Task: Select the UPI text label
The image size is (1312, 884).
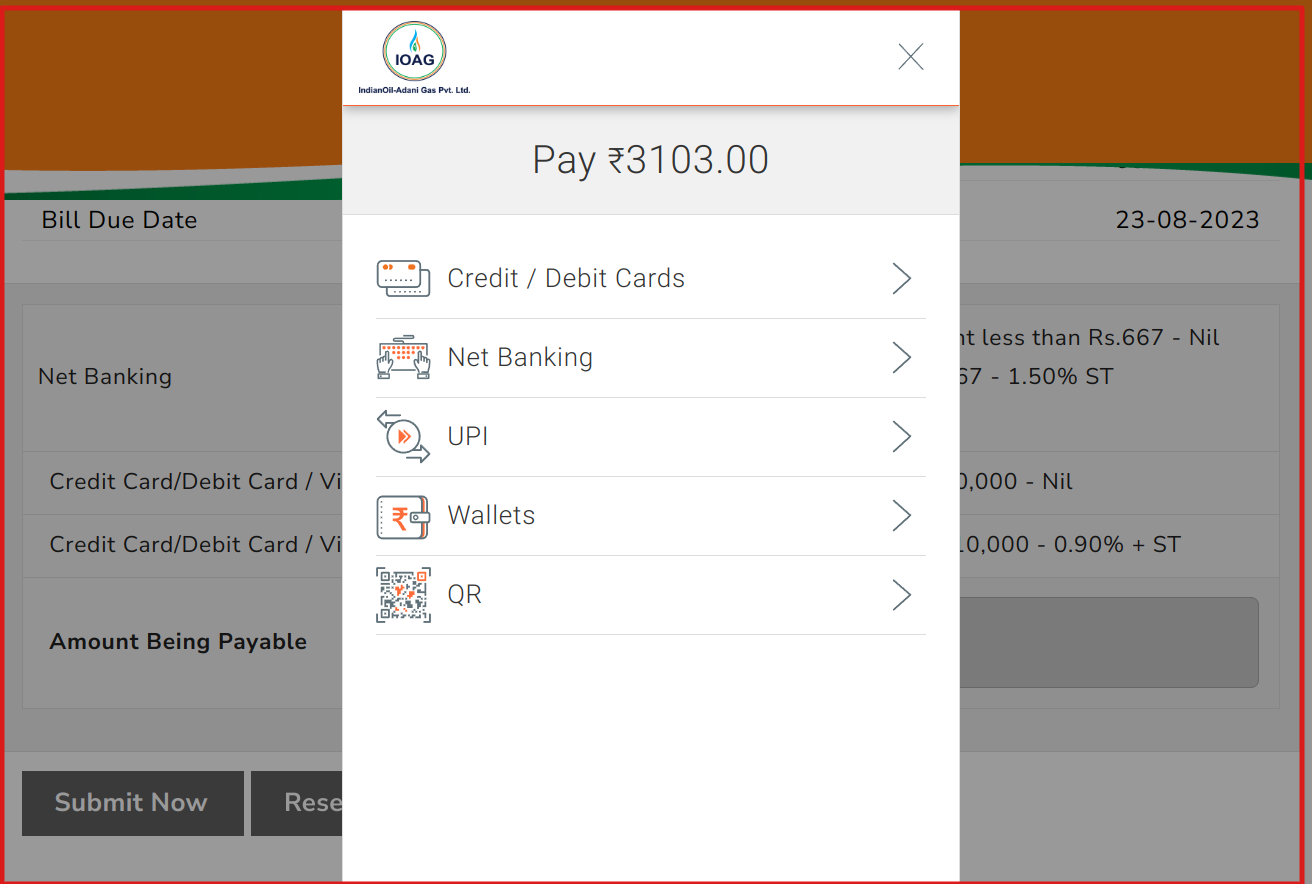Action: point(468,437)
